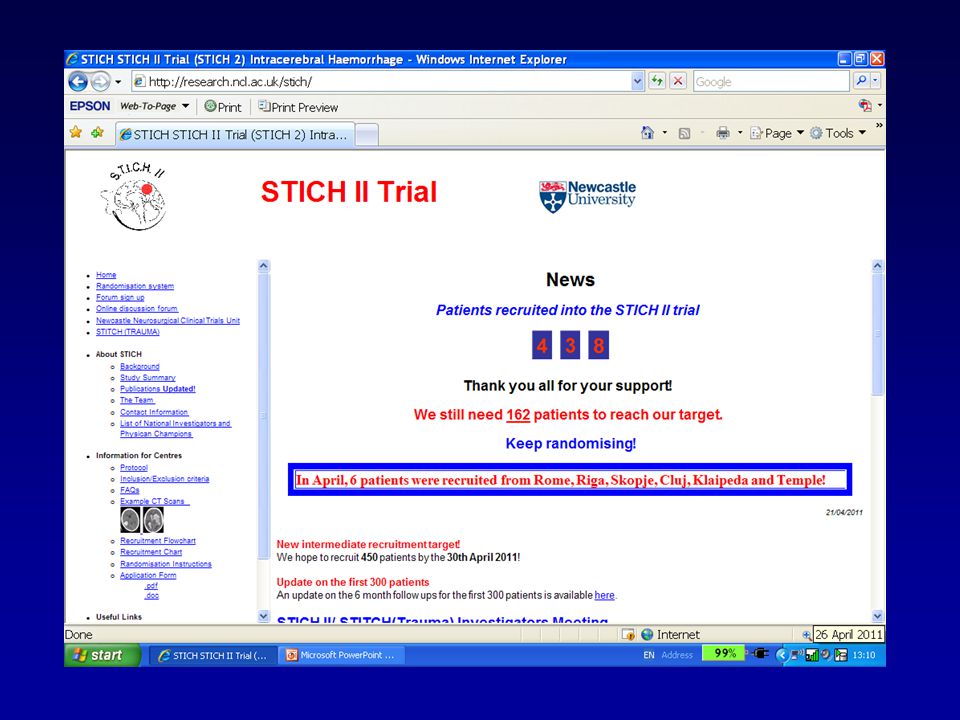Click the news frame scroll-up arrow
This screenshot has width=960, height=720.
click(877, 266)
